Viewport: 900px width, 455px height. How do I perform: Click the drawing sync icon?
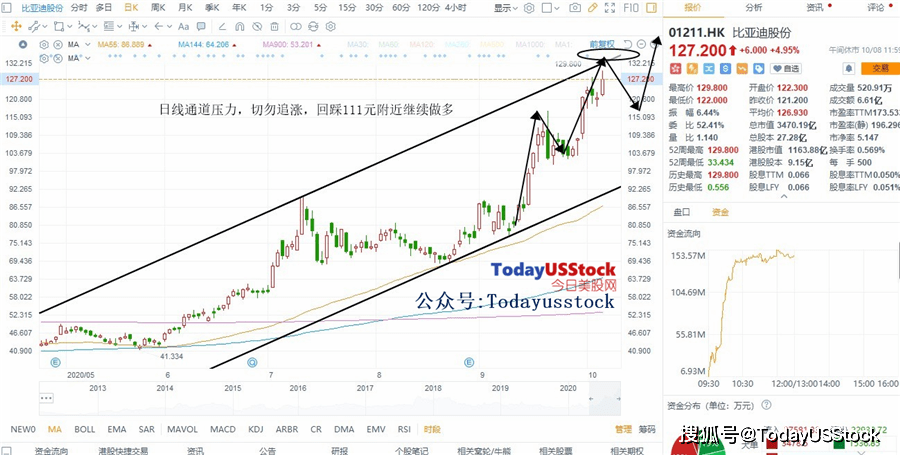coord(313,26)
